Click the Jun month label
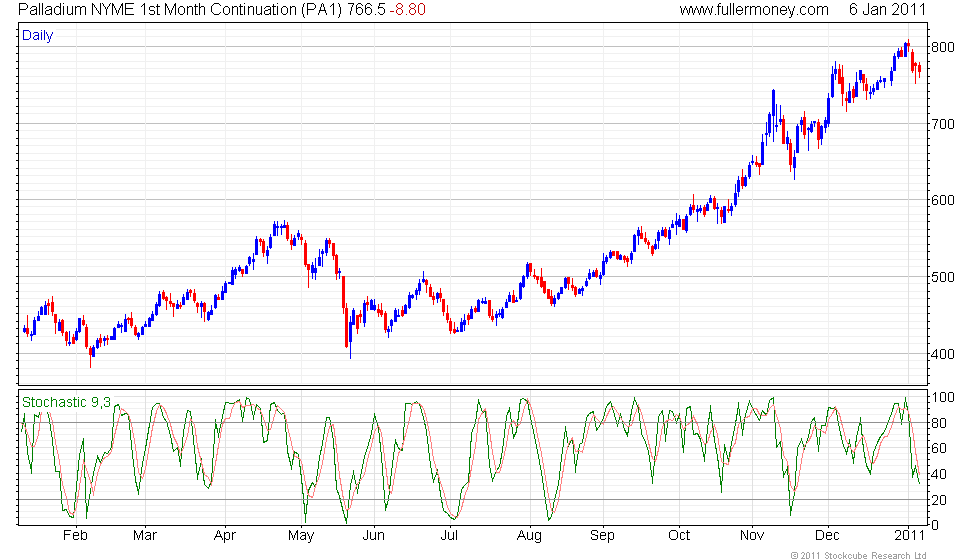 point(374,536)
